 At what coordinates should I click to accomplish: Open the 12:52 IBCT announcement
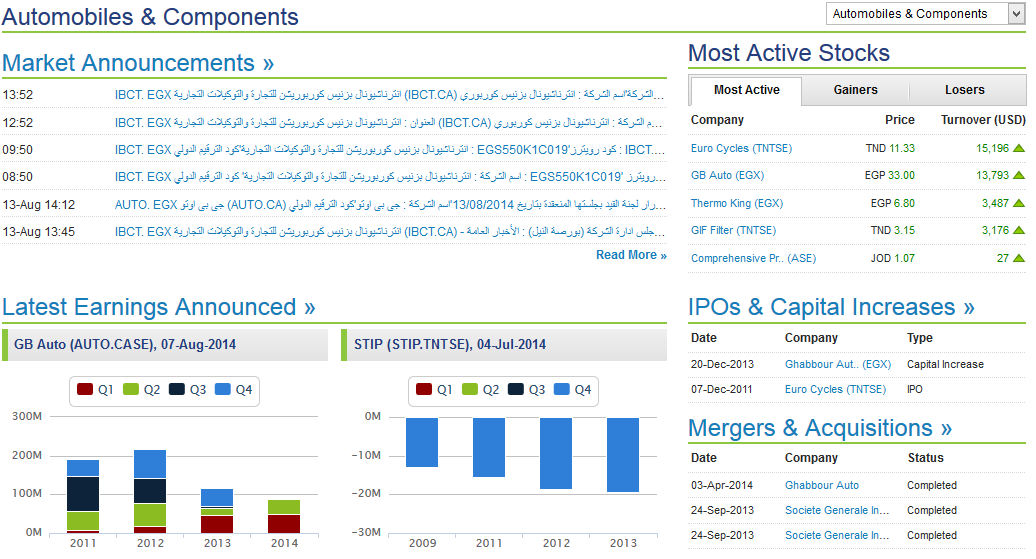389,122
